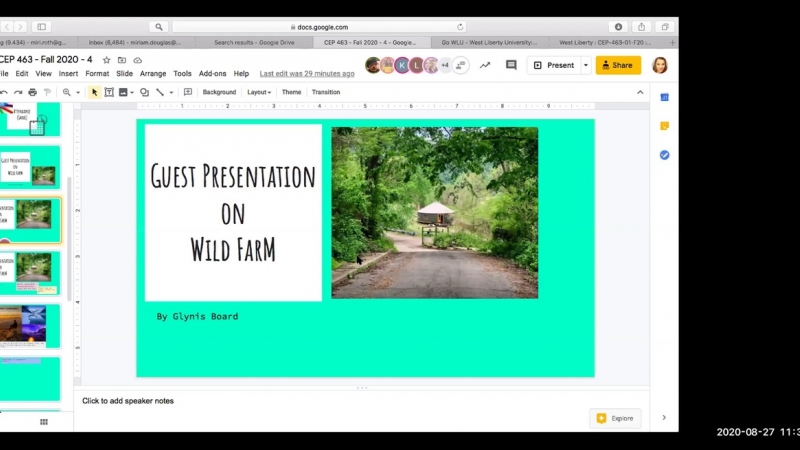800x450 pixels.
Task: Click the yellow Share button
Action: [x=618, y=65]
